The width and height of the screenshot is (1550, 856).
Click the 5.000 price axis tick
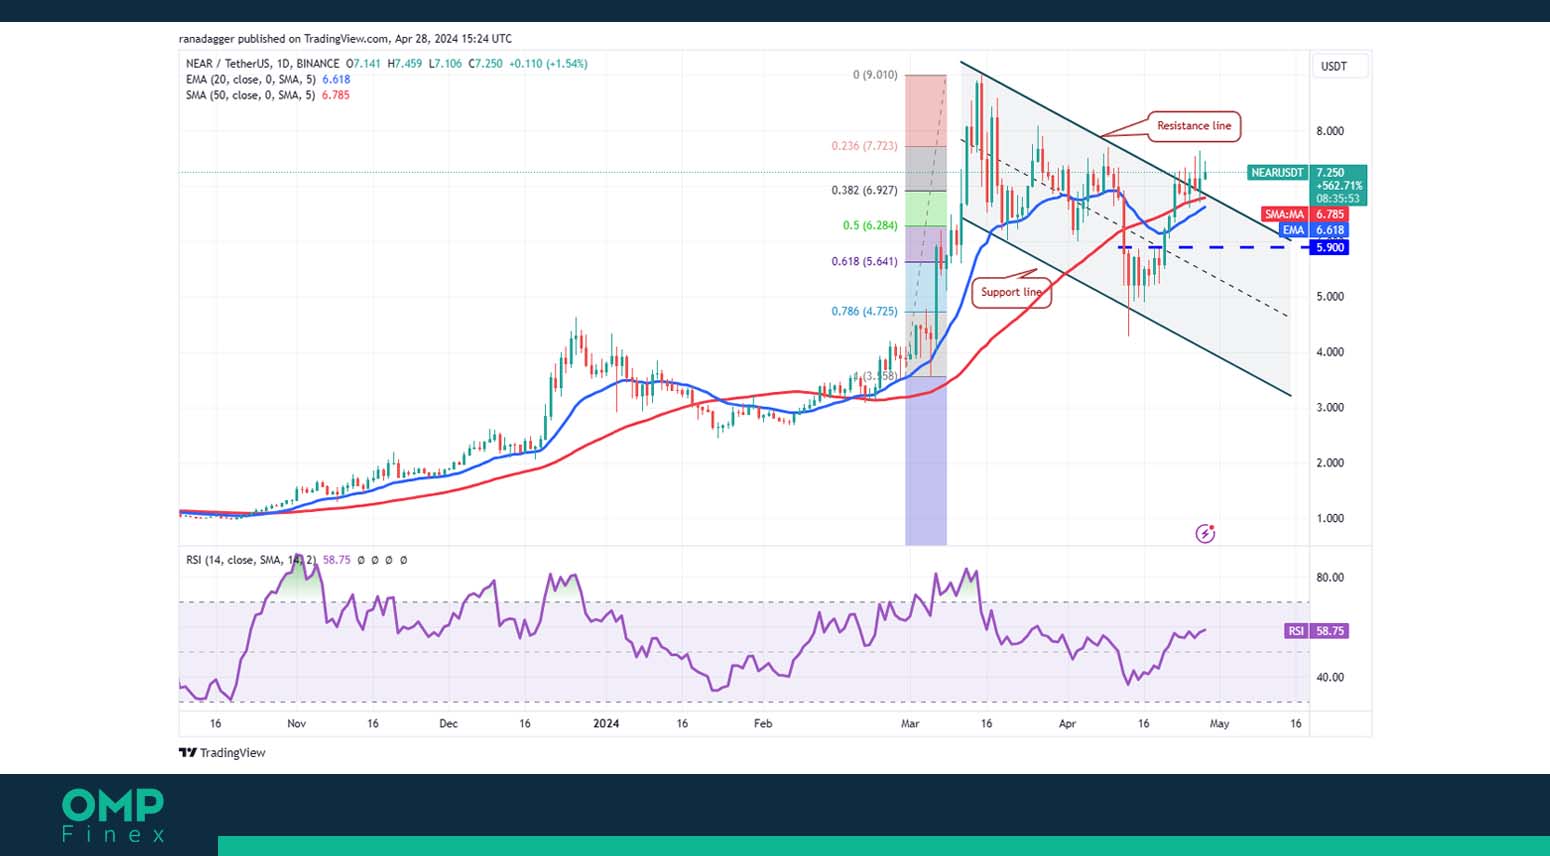click(1330, 297)
